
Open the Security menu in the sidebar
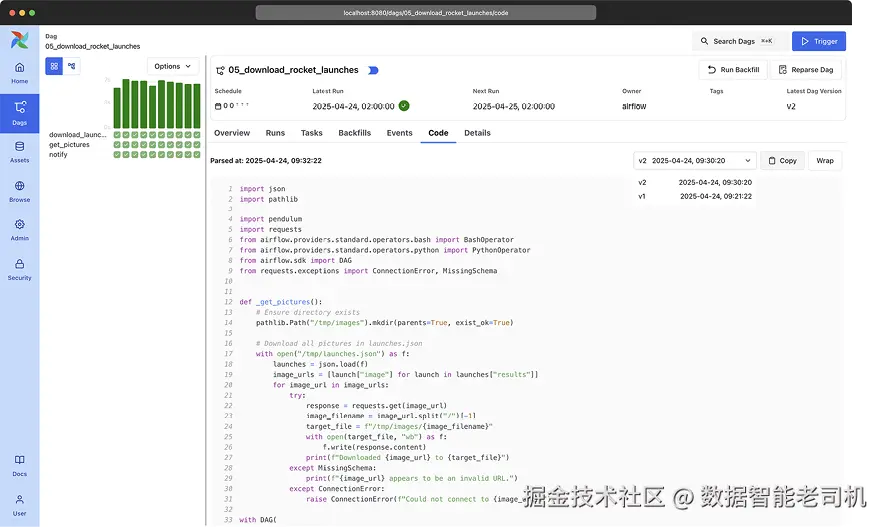point(19,269)
